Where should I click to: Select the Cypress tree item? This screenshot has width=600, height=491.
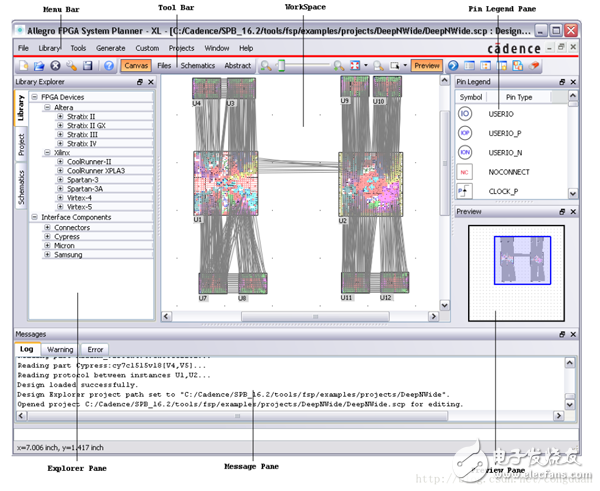coord(67,237)
